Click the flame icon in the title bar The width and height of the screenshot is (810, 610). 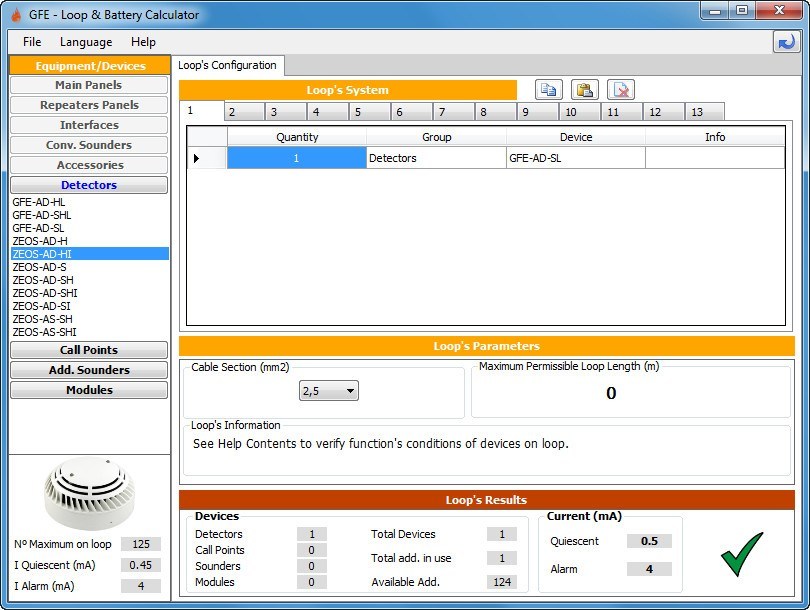13,13
